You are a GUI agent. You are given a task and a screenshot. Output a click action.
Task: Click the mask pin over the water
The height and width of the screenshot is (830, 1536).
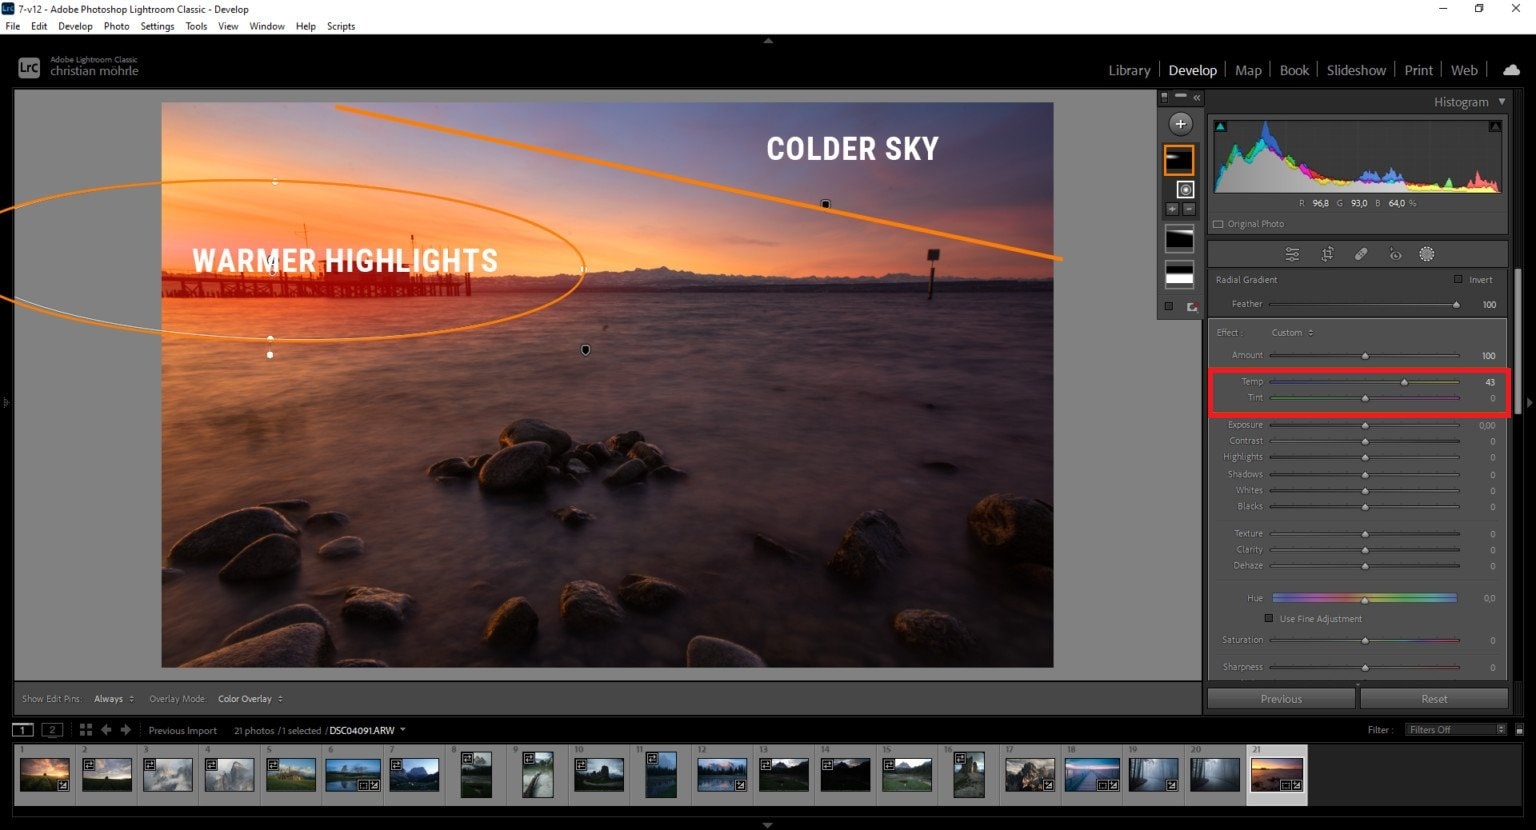(585, 350)
